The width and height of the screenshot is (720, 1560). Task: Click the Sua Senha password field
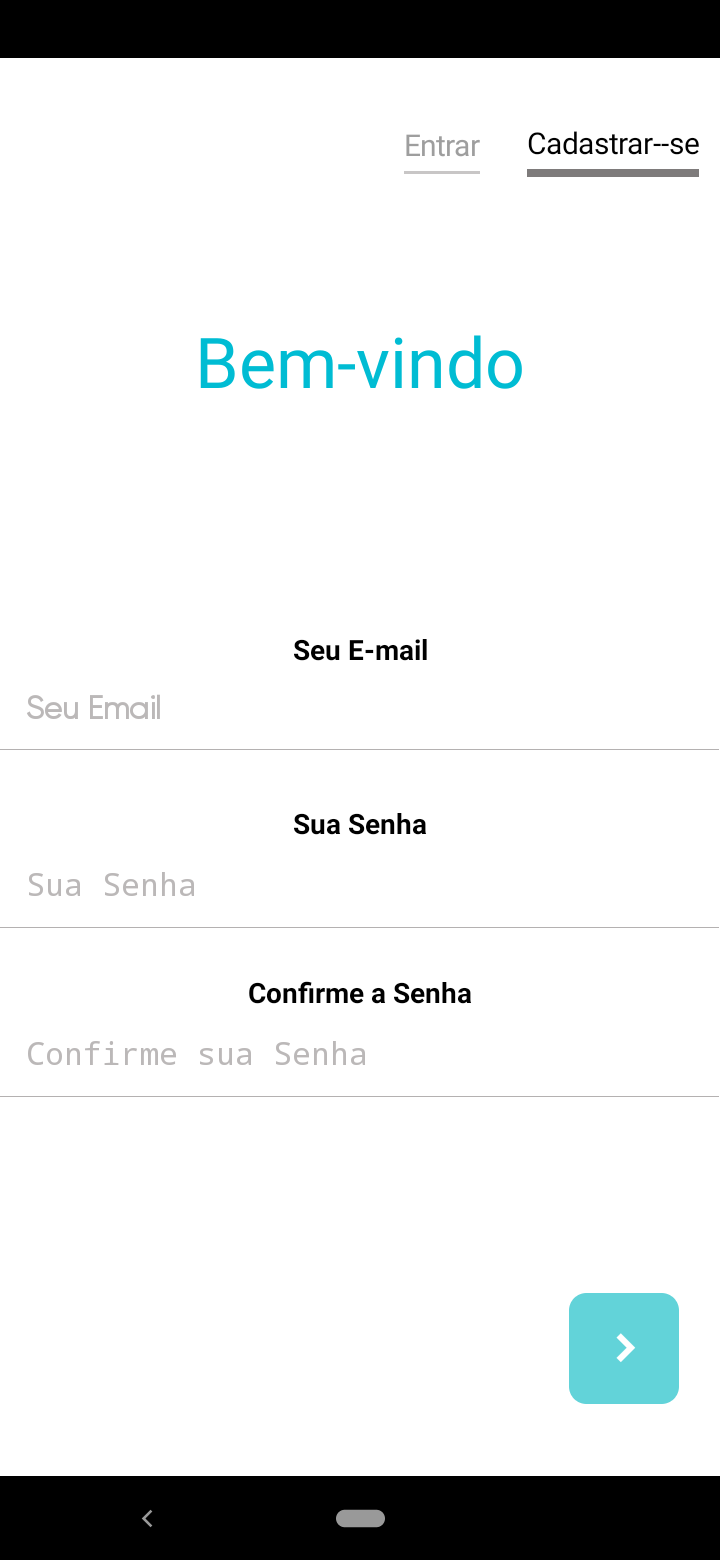360,885
